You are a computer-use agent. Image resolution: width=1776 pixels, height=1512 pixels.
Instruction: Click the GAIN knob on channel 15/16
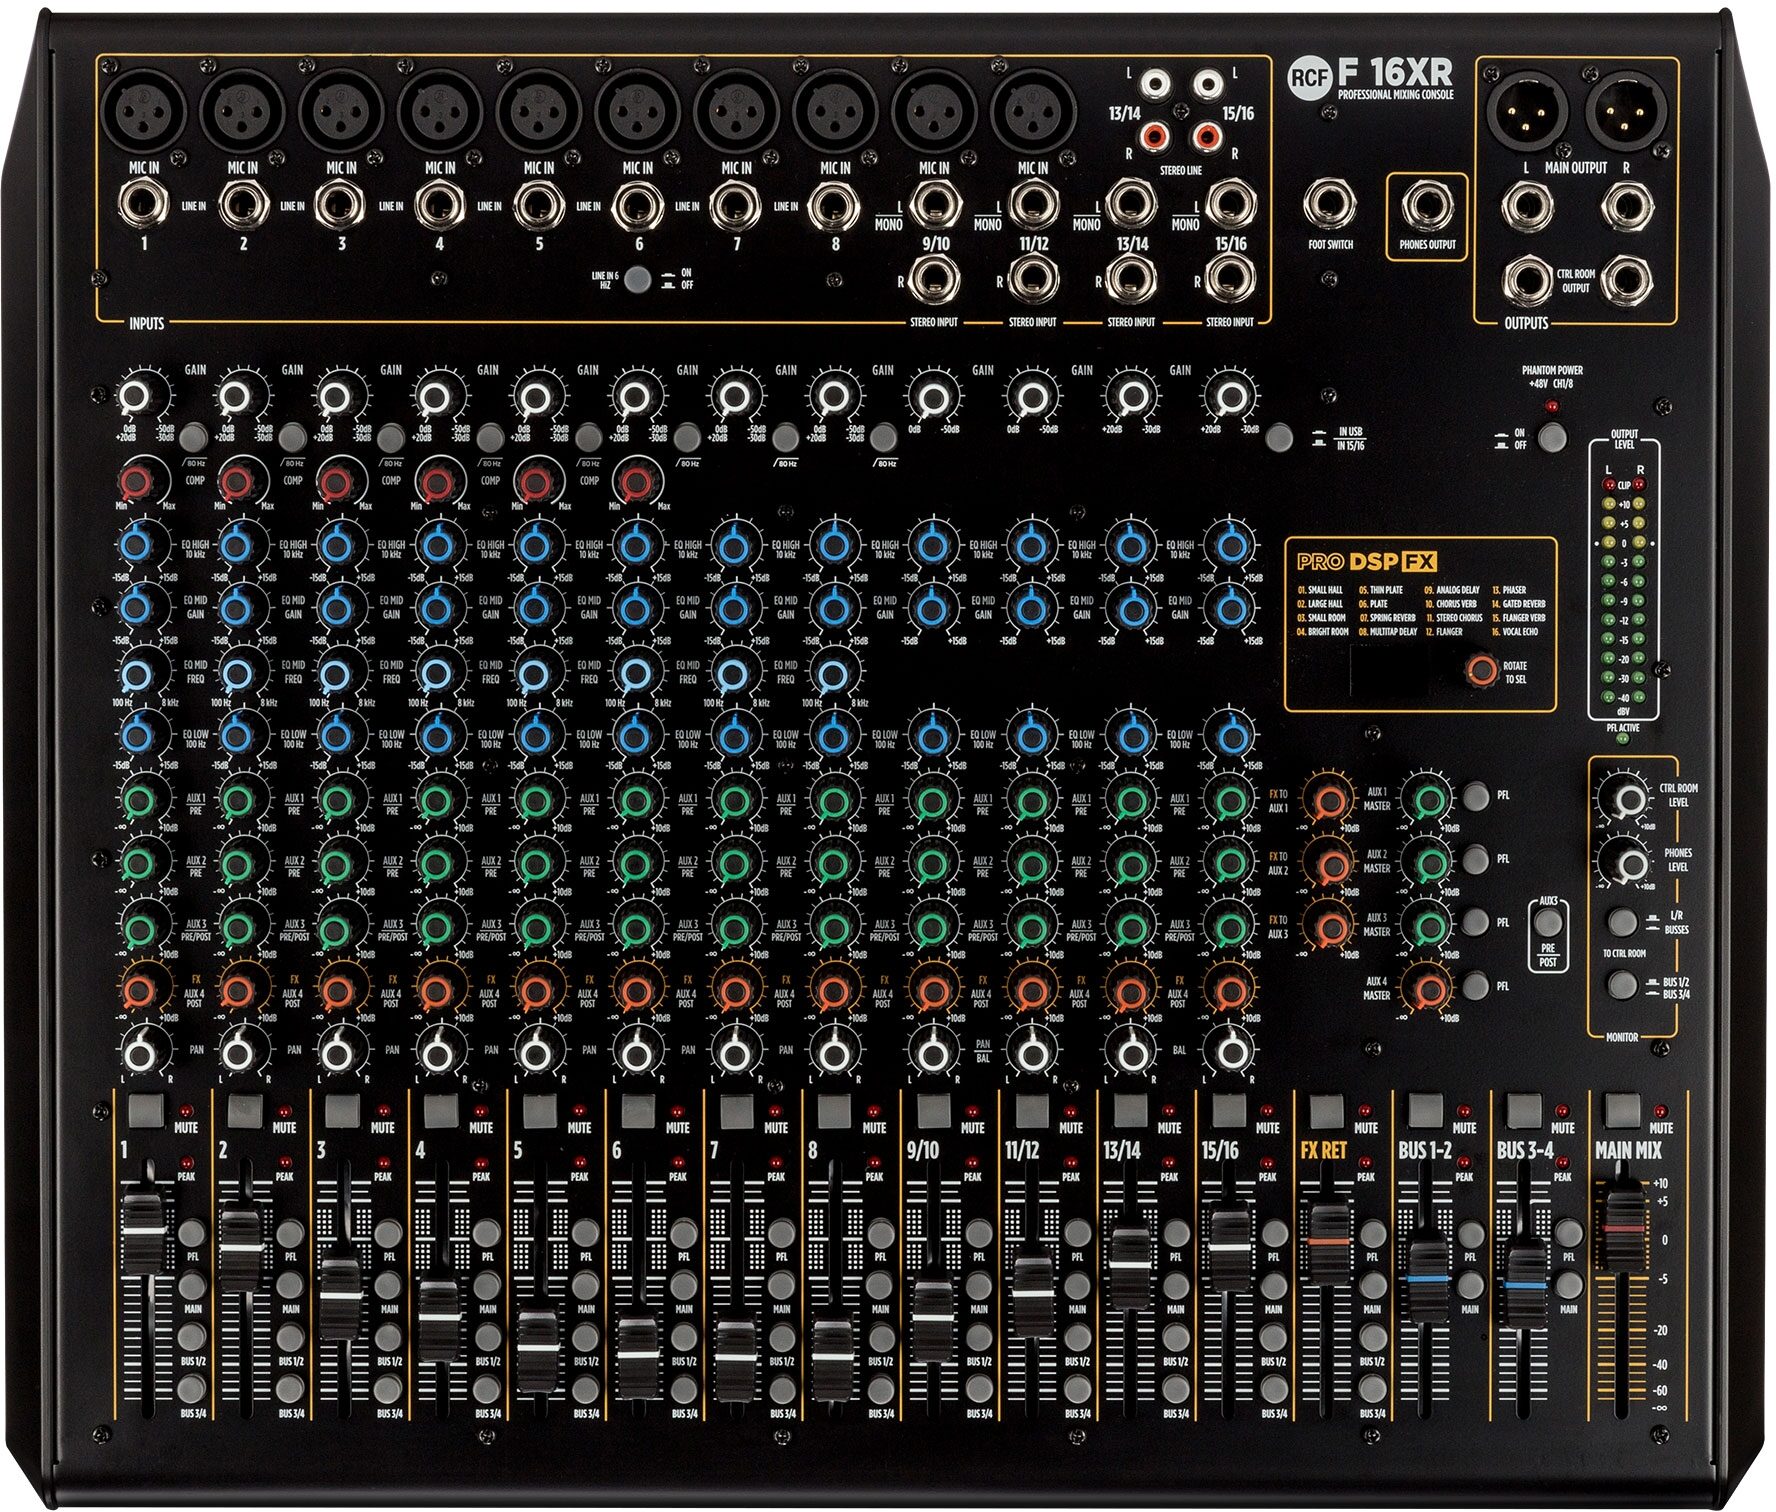[x=1230, y=397]
